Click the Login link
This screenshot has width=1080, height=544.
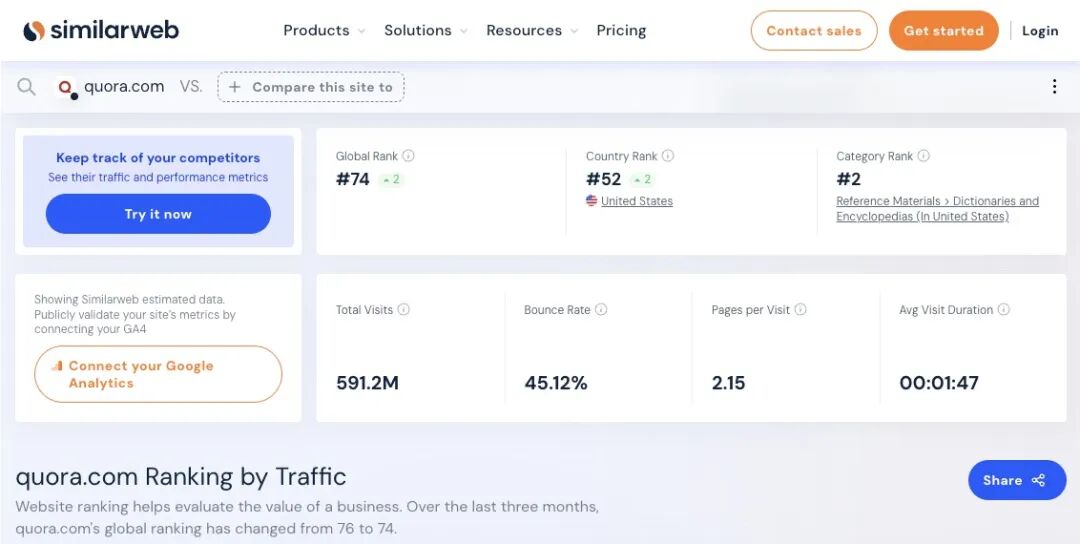tap(1040, 31)
